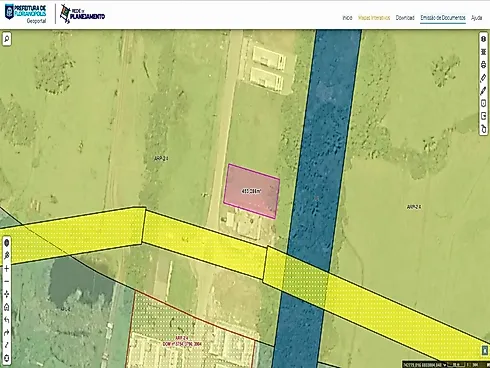Viewport: 490px width, 368px height.
Task: Select the pan arrows tool
Action: point(7,294)
